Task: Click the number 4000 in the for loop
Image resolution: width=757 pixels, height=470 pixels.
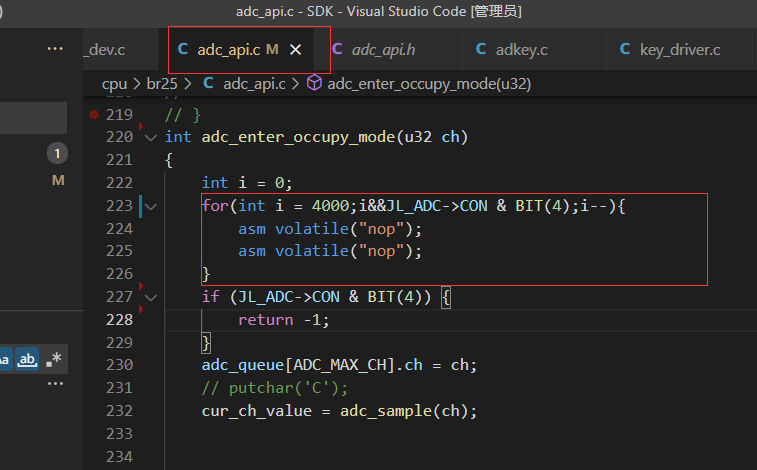Action: point(330,206)
